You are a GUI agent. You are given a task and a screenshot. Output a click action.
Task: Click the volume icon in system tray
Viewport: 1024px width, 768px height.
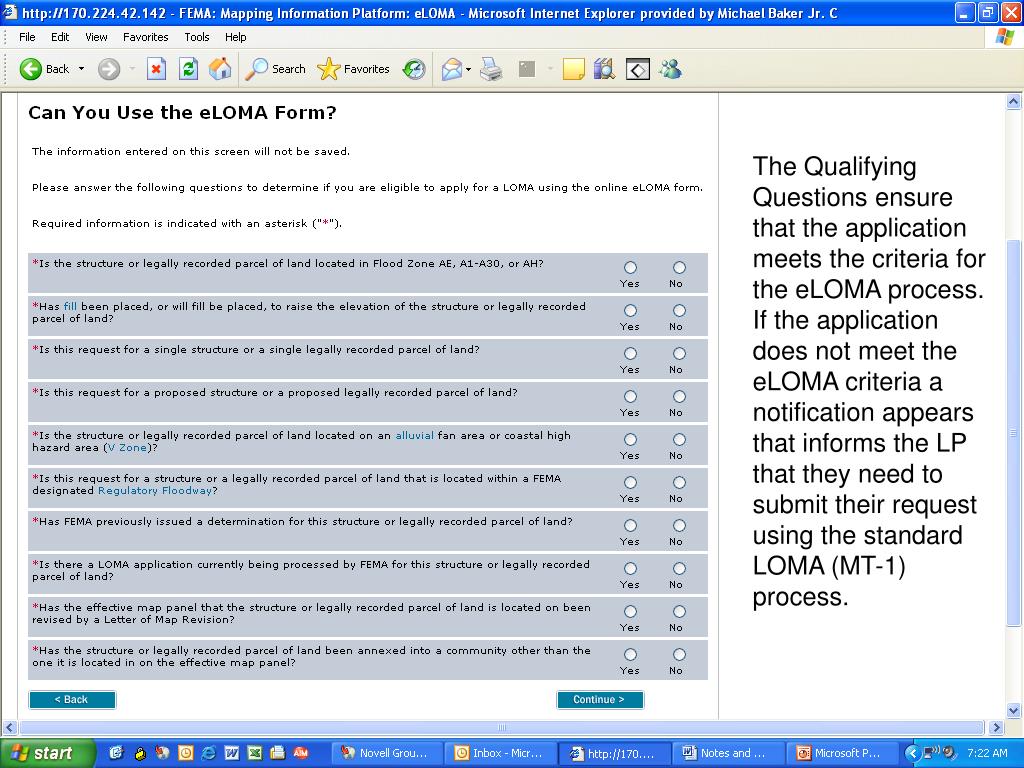(949, 752)
